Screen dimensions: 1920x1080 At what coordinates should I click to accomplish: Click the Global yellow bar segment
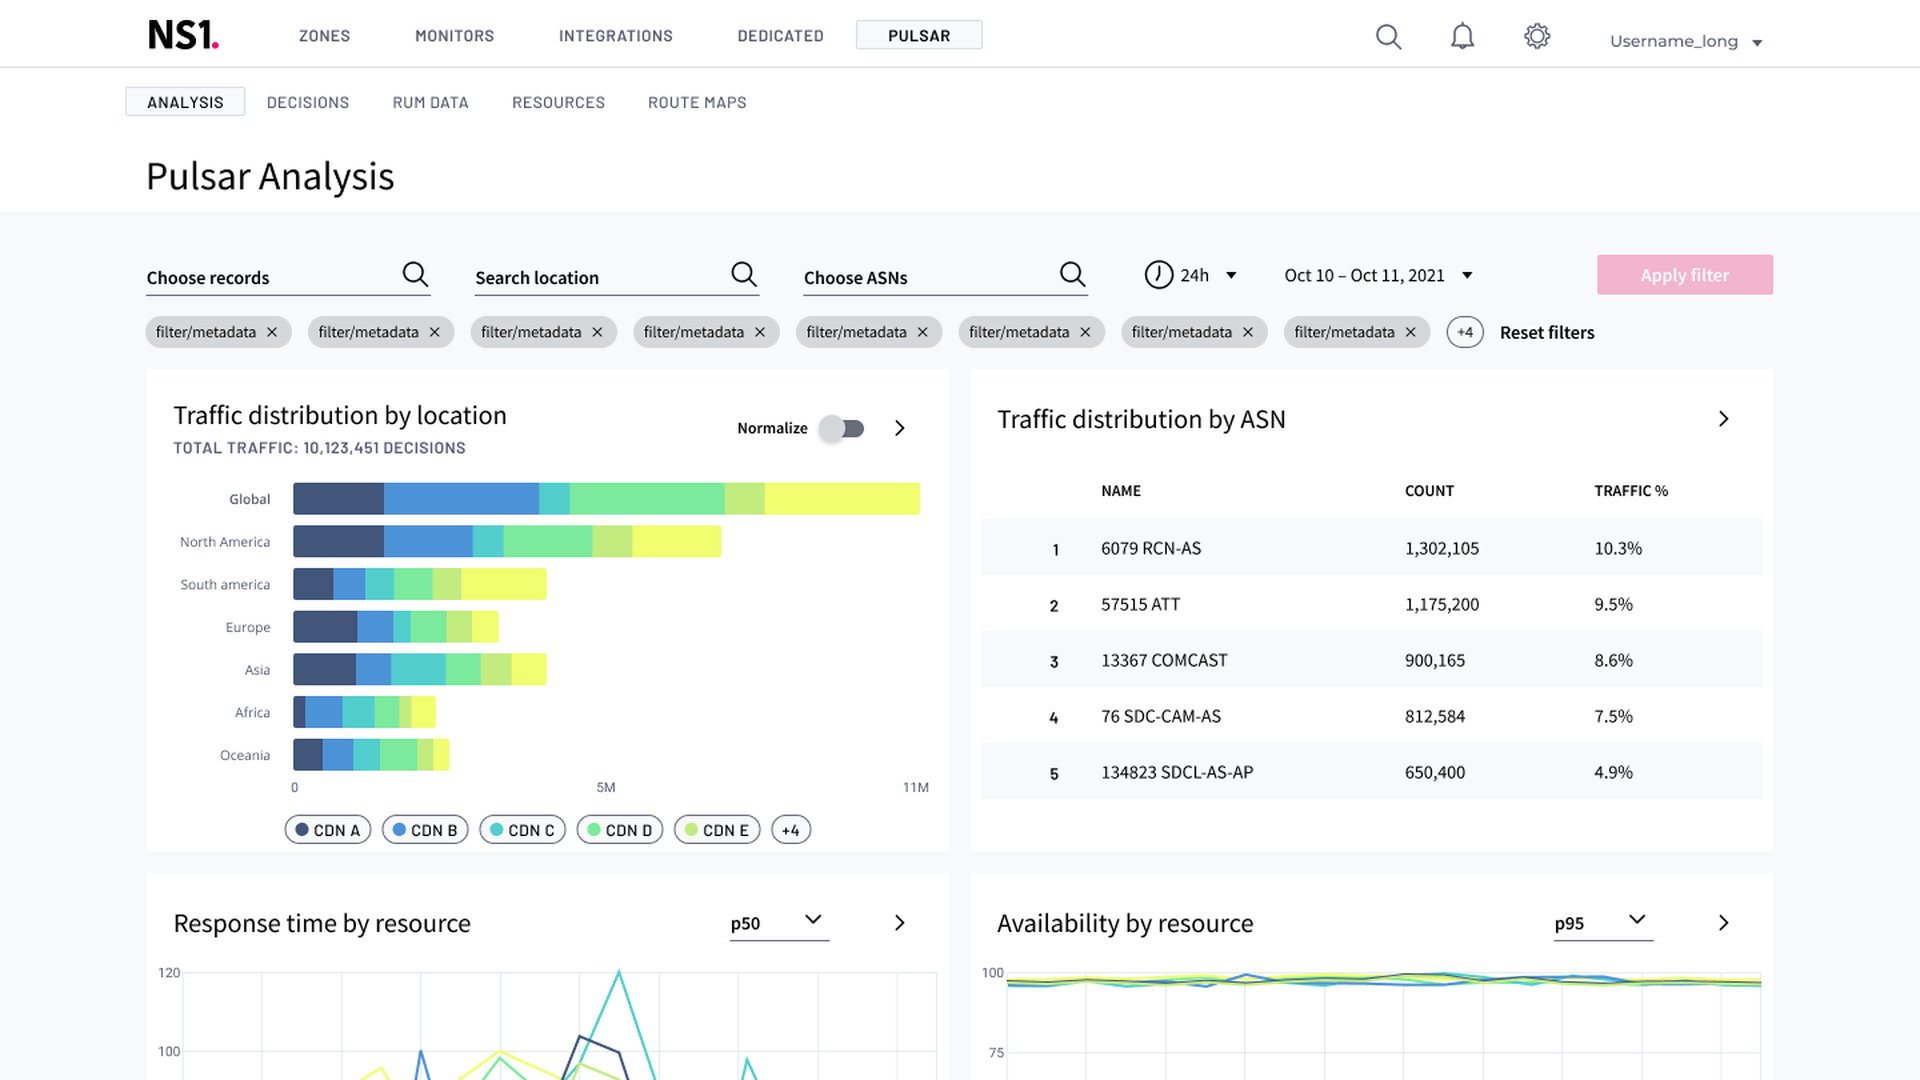[x=842, y=499]
